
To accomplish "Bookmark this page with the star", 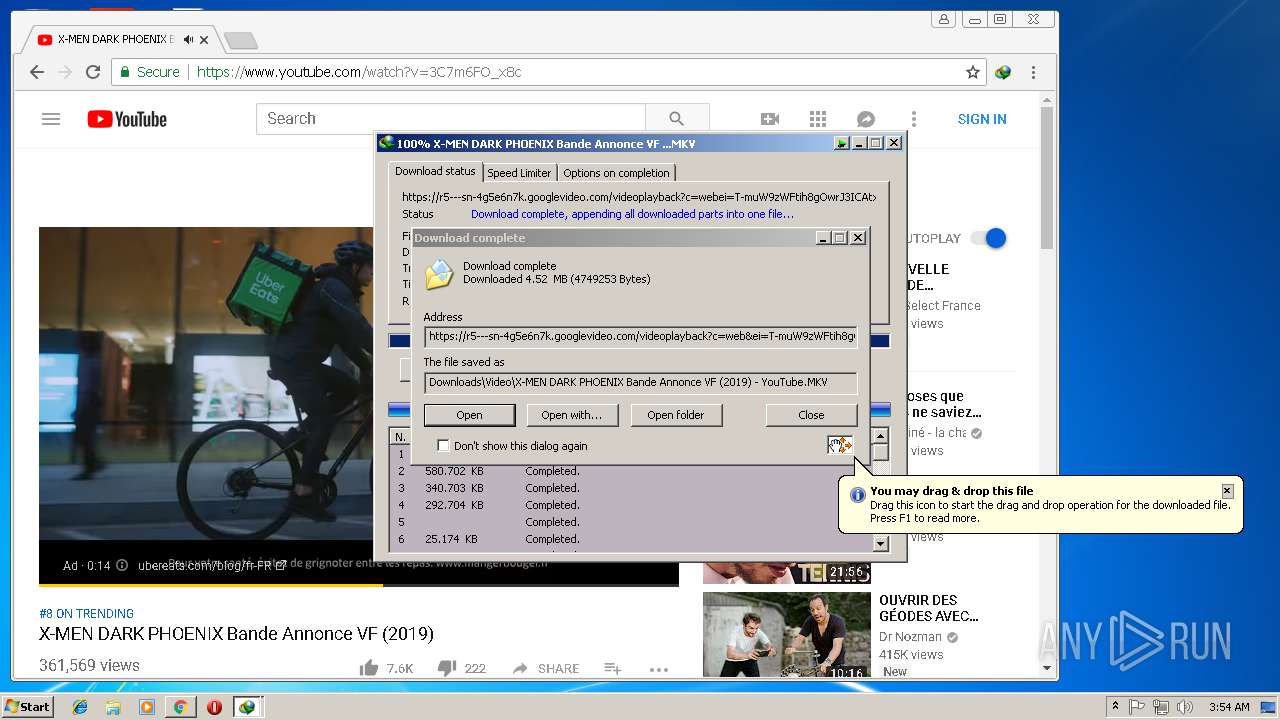I will [973, 72].
